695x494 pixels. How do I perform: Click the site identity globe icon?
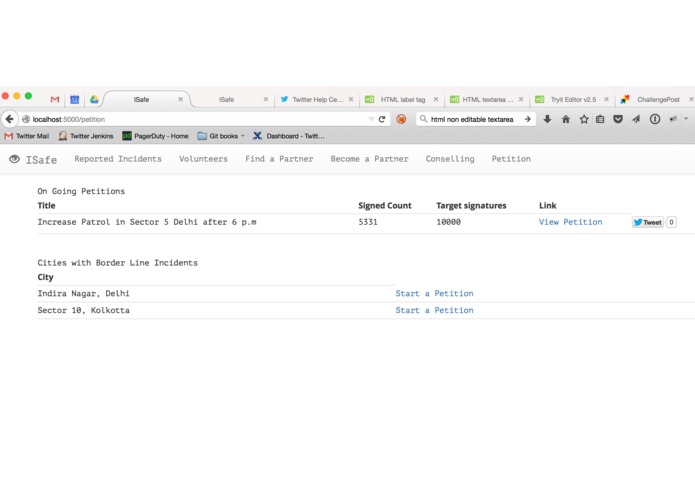coord(26,119)
